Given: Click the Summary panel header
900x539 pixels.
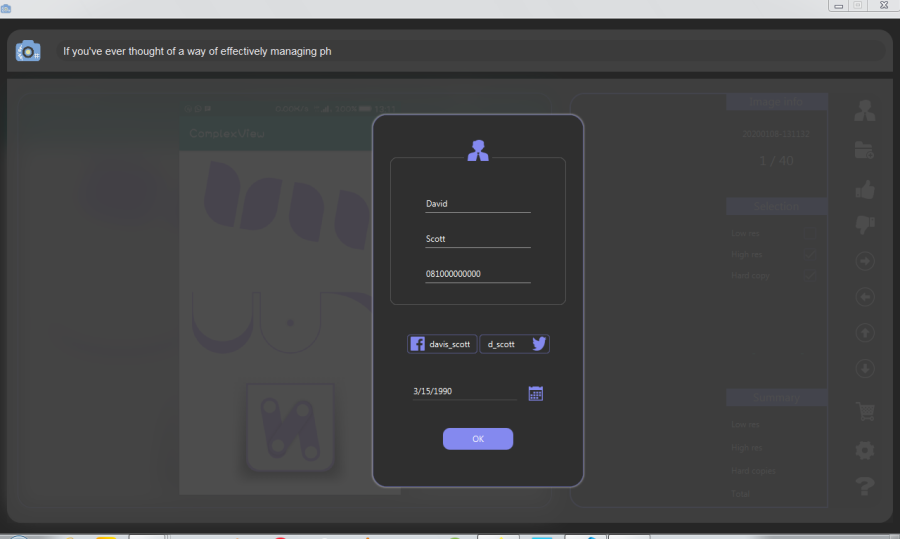Looking at the screenshot, I should click(777, 397).
